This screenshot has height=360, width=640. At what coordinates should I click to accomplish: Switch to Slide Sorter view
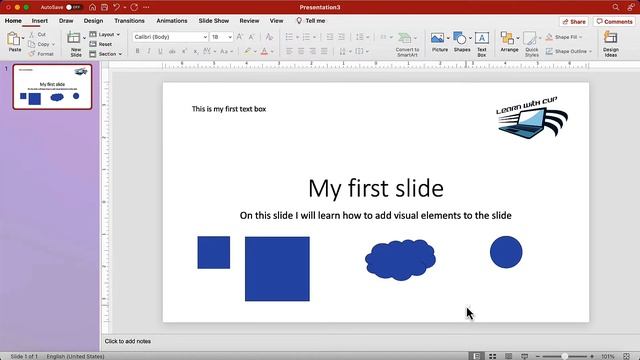pyautogui.click(x=493, y=356)
